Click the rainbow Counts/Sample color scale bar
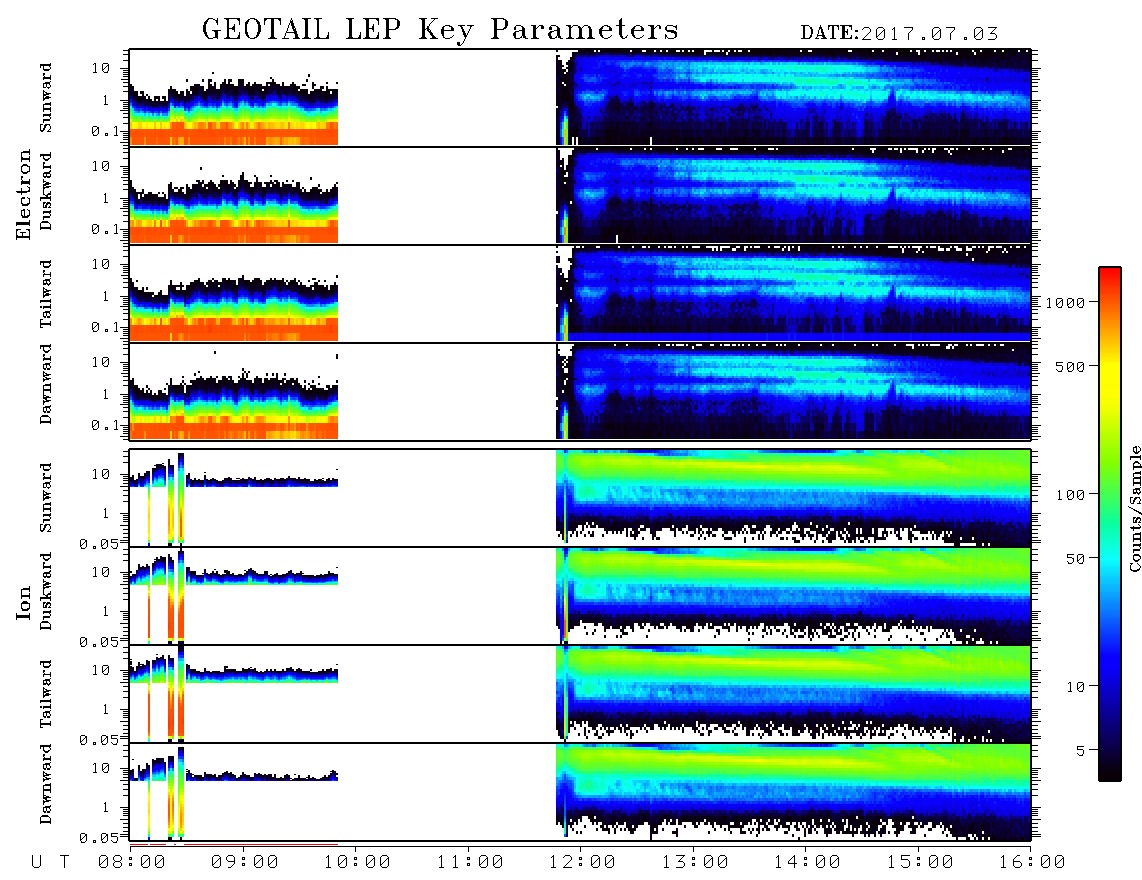The width and height of the screenshot is (1142, 880). pyautogui.click(x=1109, y=524)
